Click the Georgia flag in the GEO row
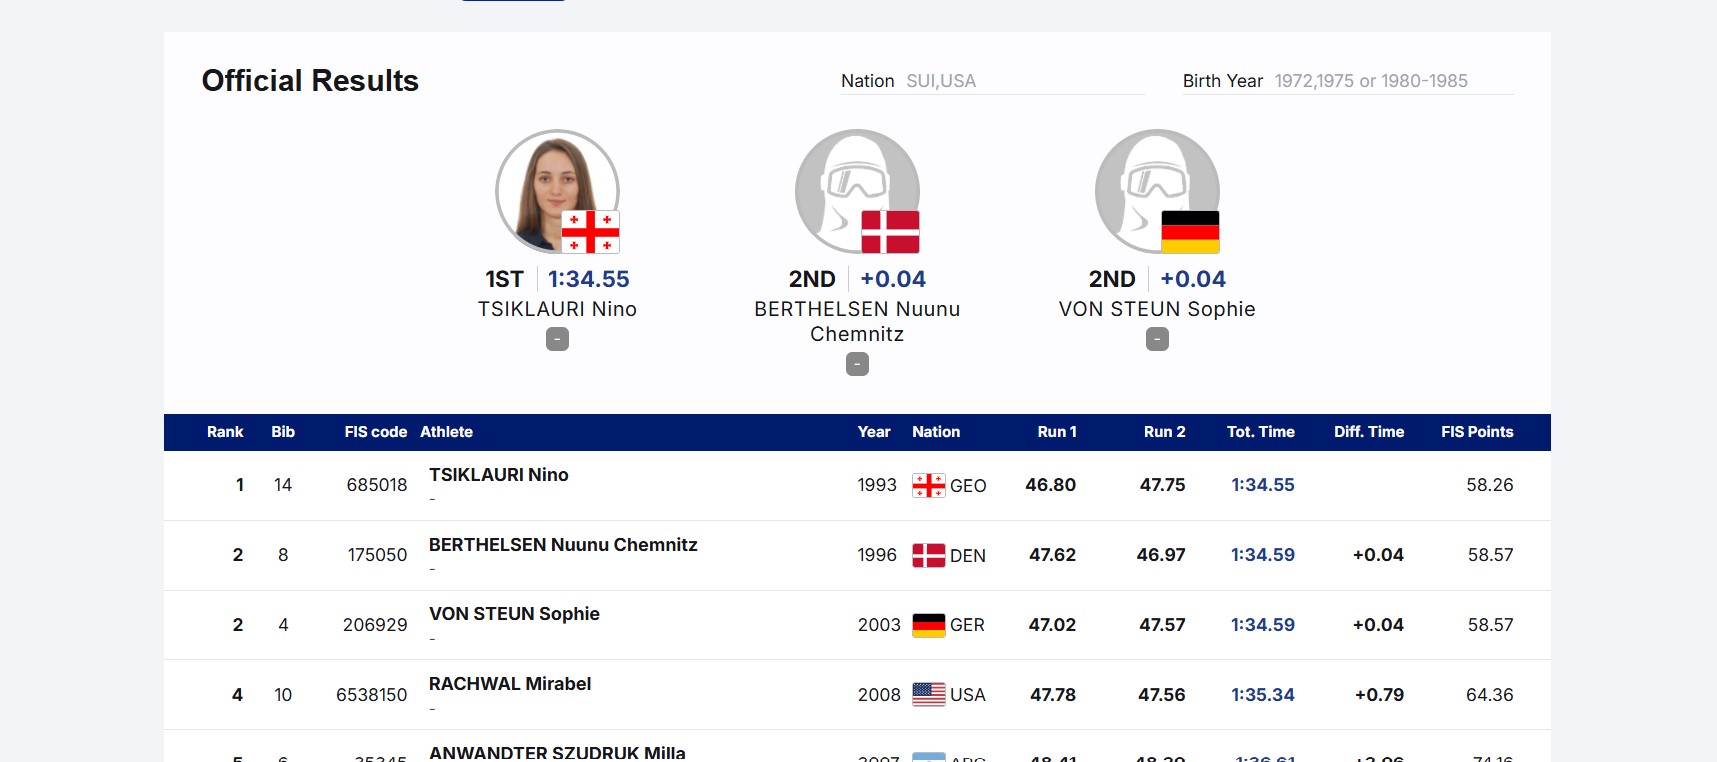This screenshot has width=1717, height=762. coord(928,485)
